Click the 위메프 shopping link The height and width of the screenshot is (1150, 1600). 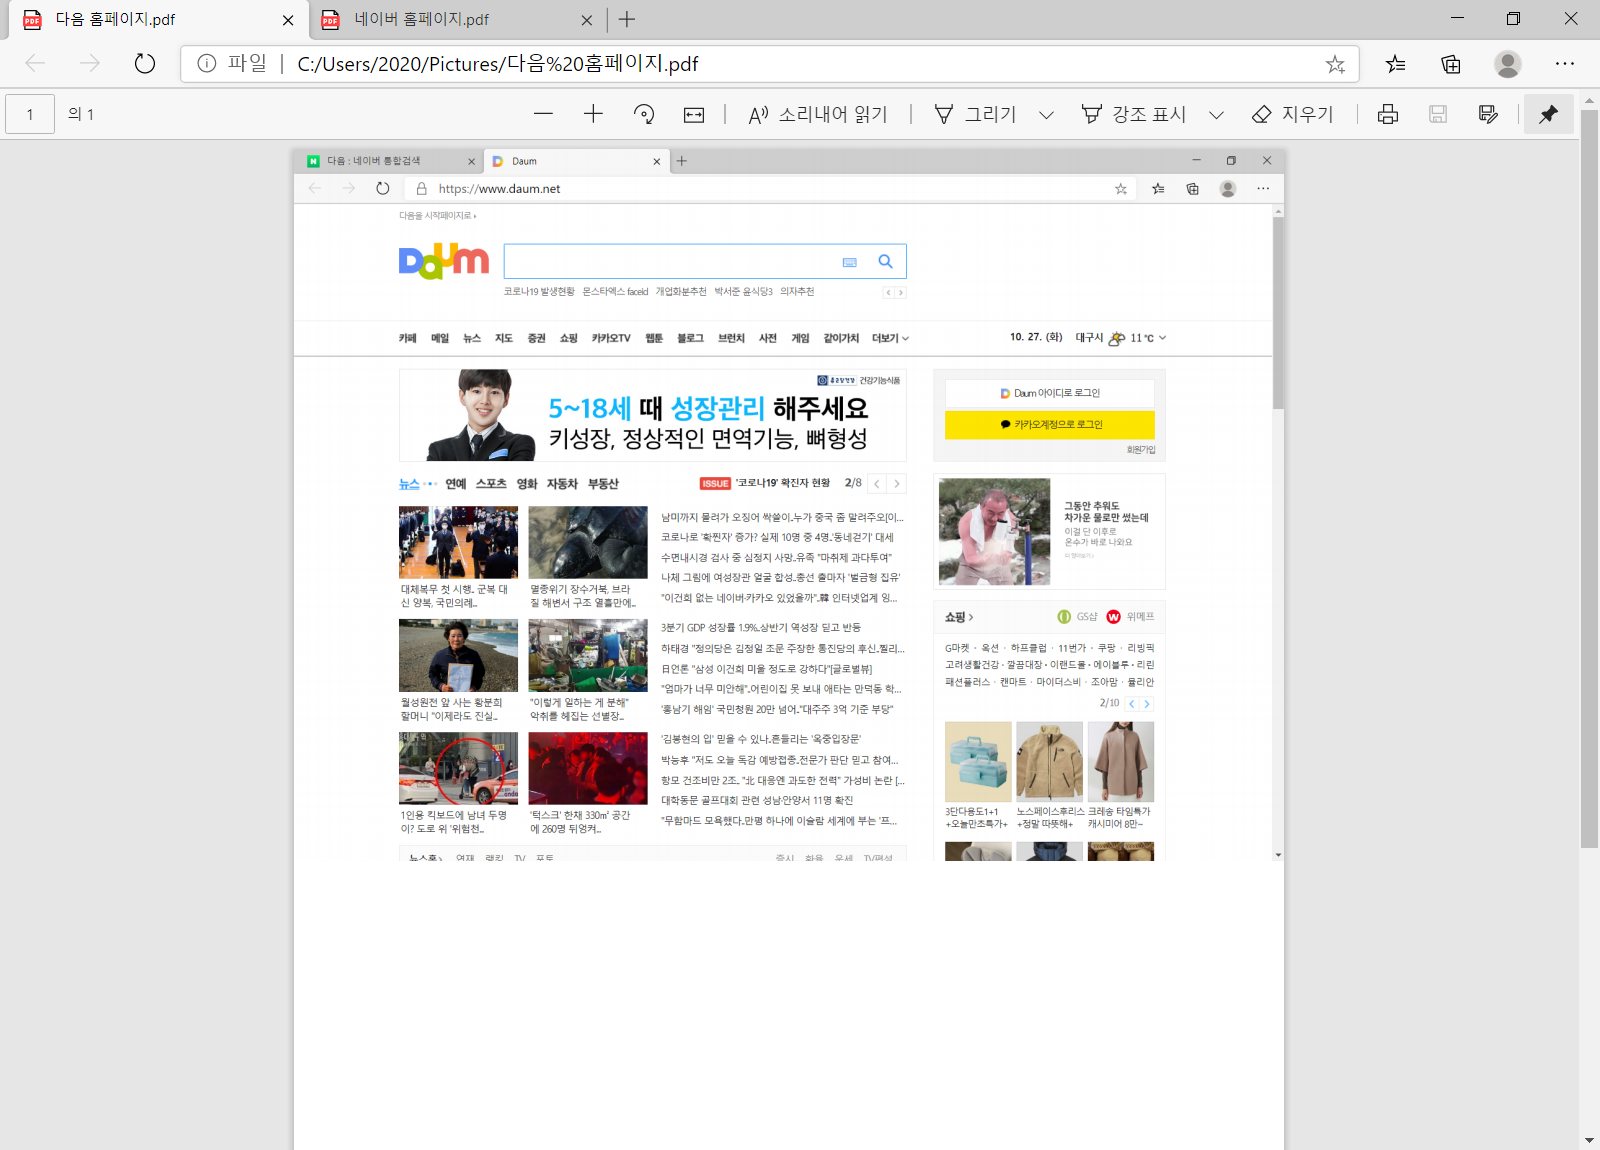pos(1130,617)
